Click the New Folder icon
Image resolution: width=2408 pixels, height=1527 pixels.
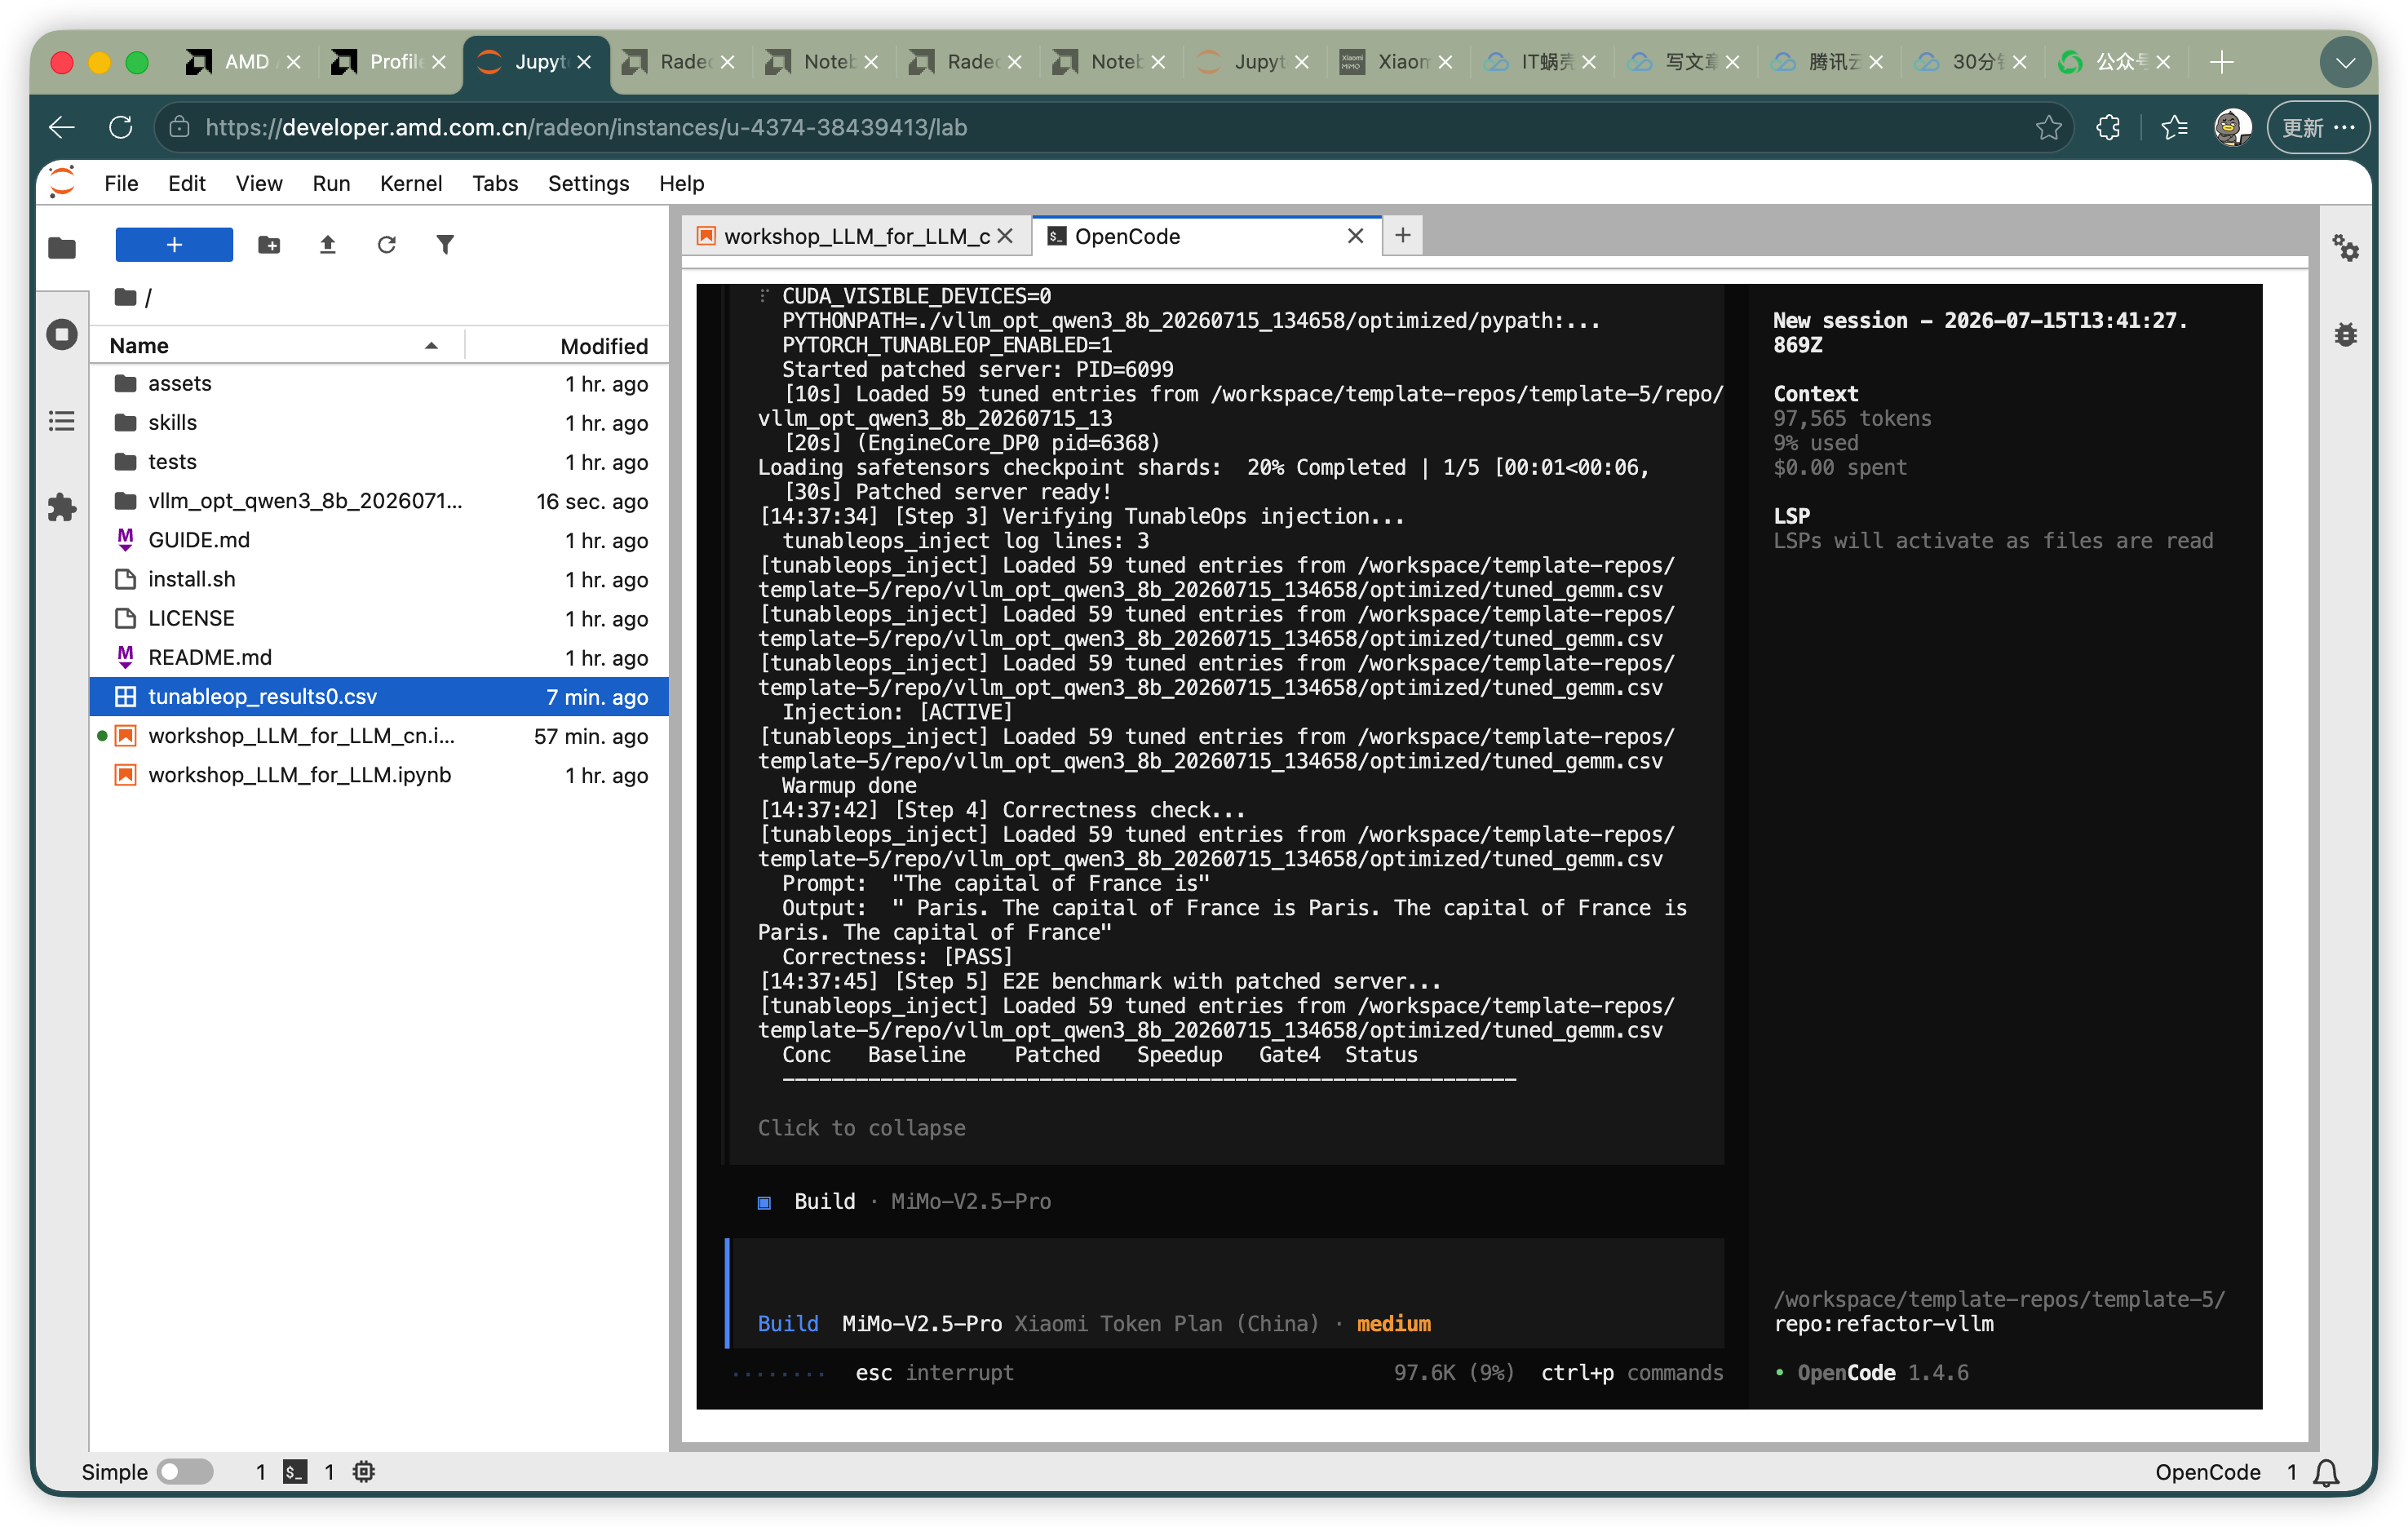(269, 245)
